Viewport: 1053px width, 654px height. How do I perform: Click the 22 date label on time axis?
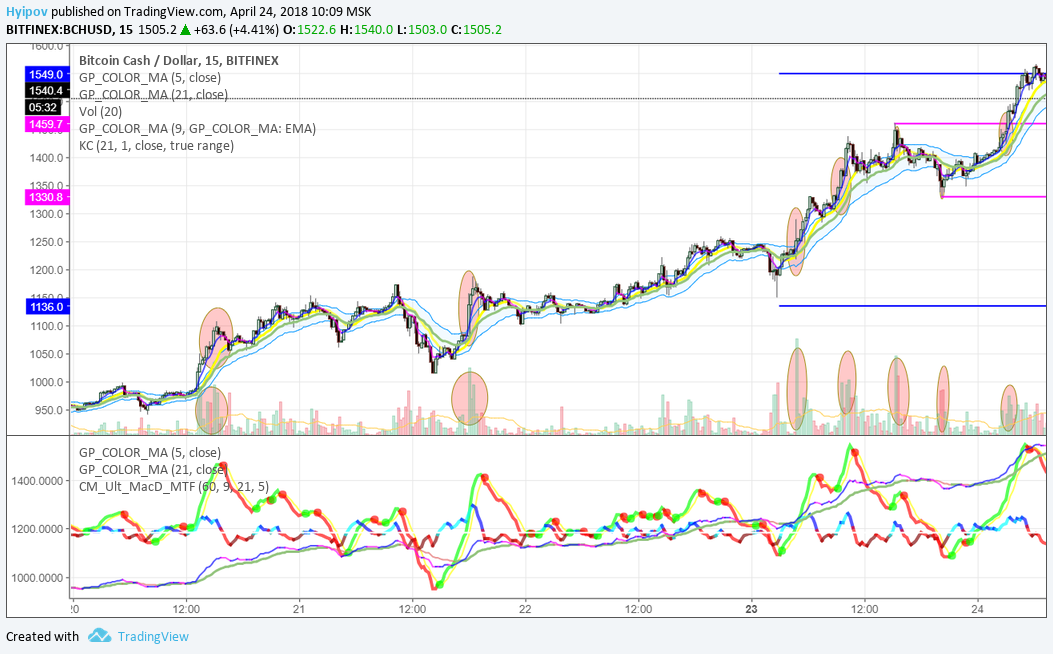(x=525, y=609)
